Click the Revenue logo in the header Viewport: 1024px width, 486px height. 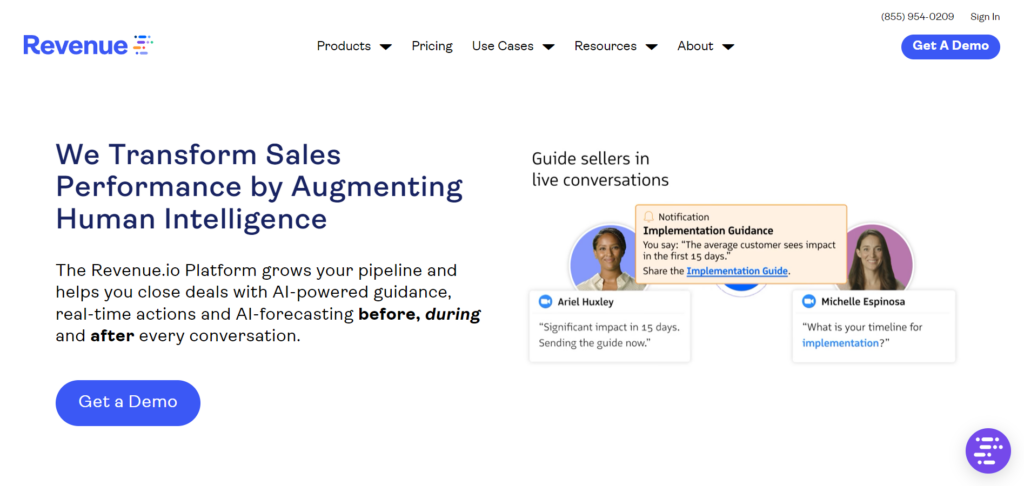click(x=88, y=45)
